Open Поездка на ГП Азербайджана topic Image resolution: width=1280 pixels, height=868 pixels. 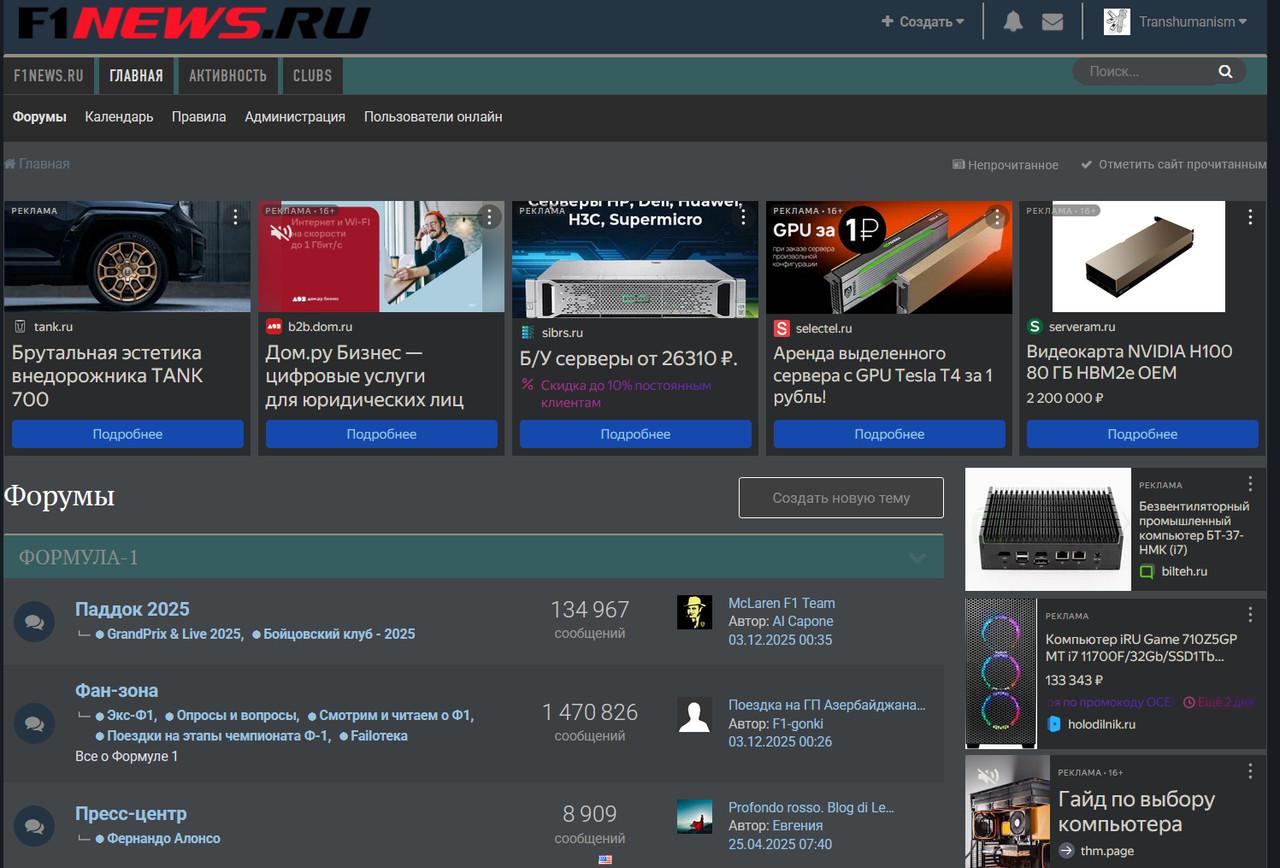[x=827, y=705]
